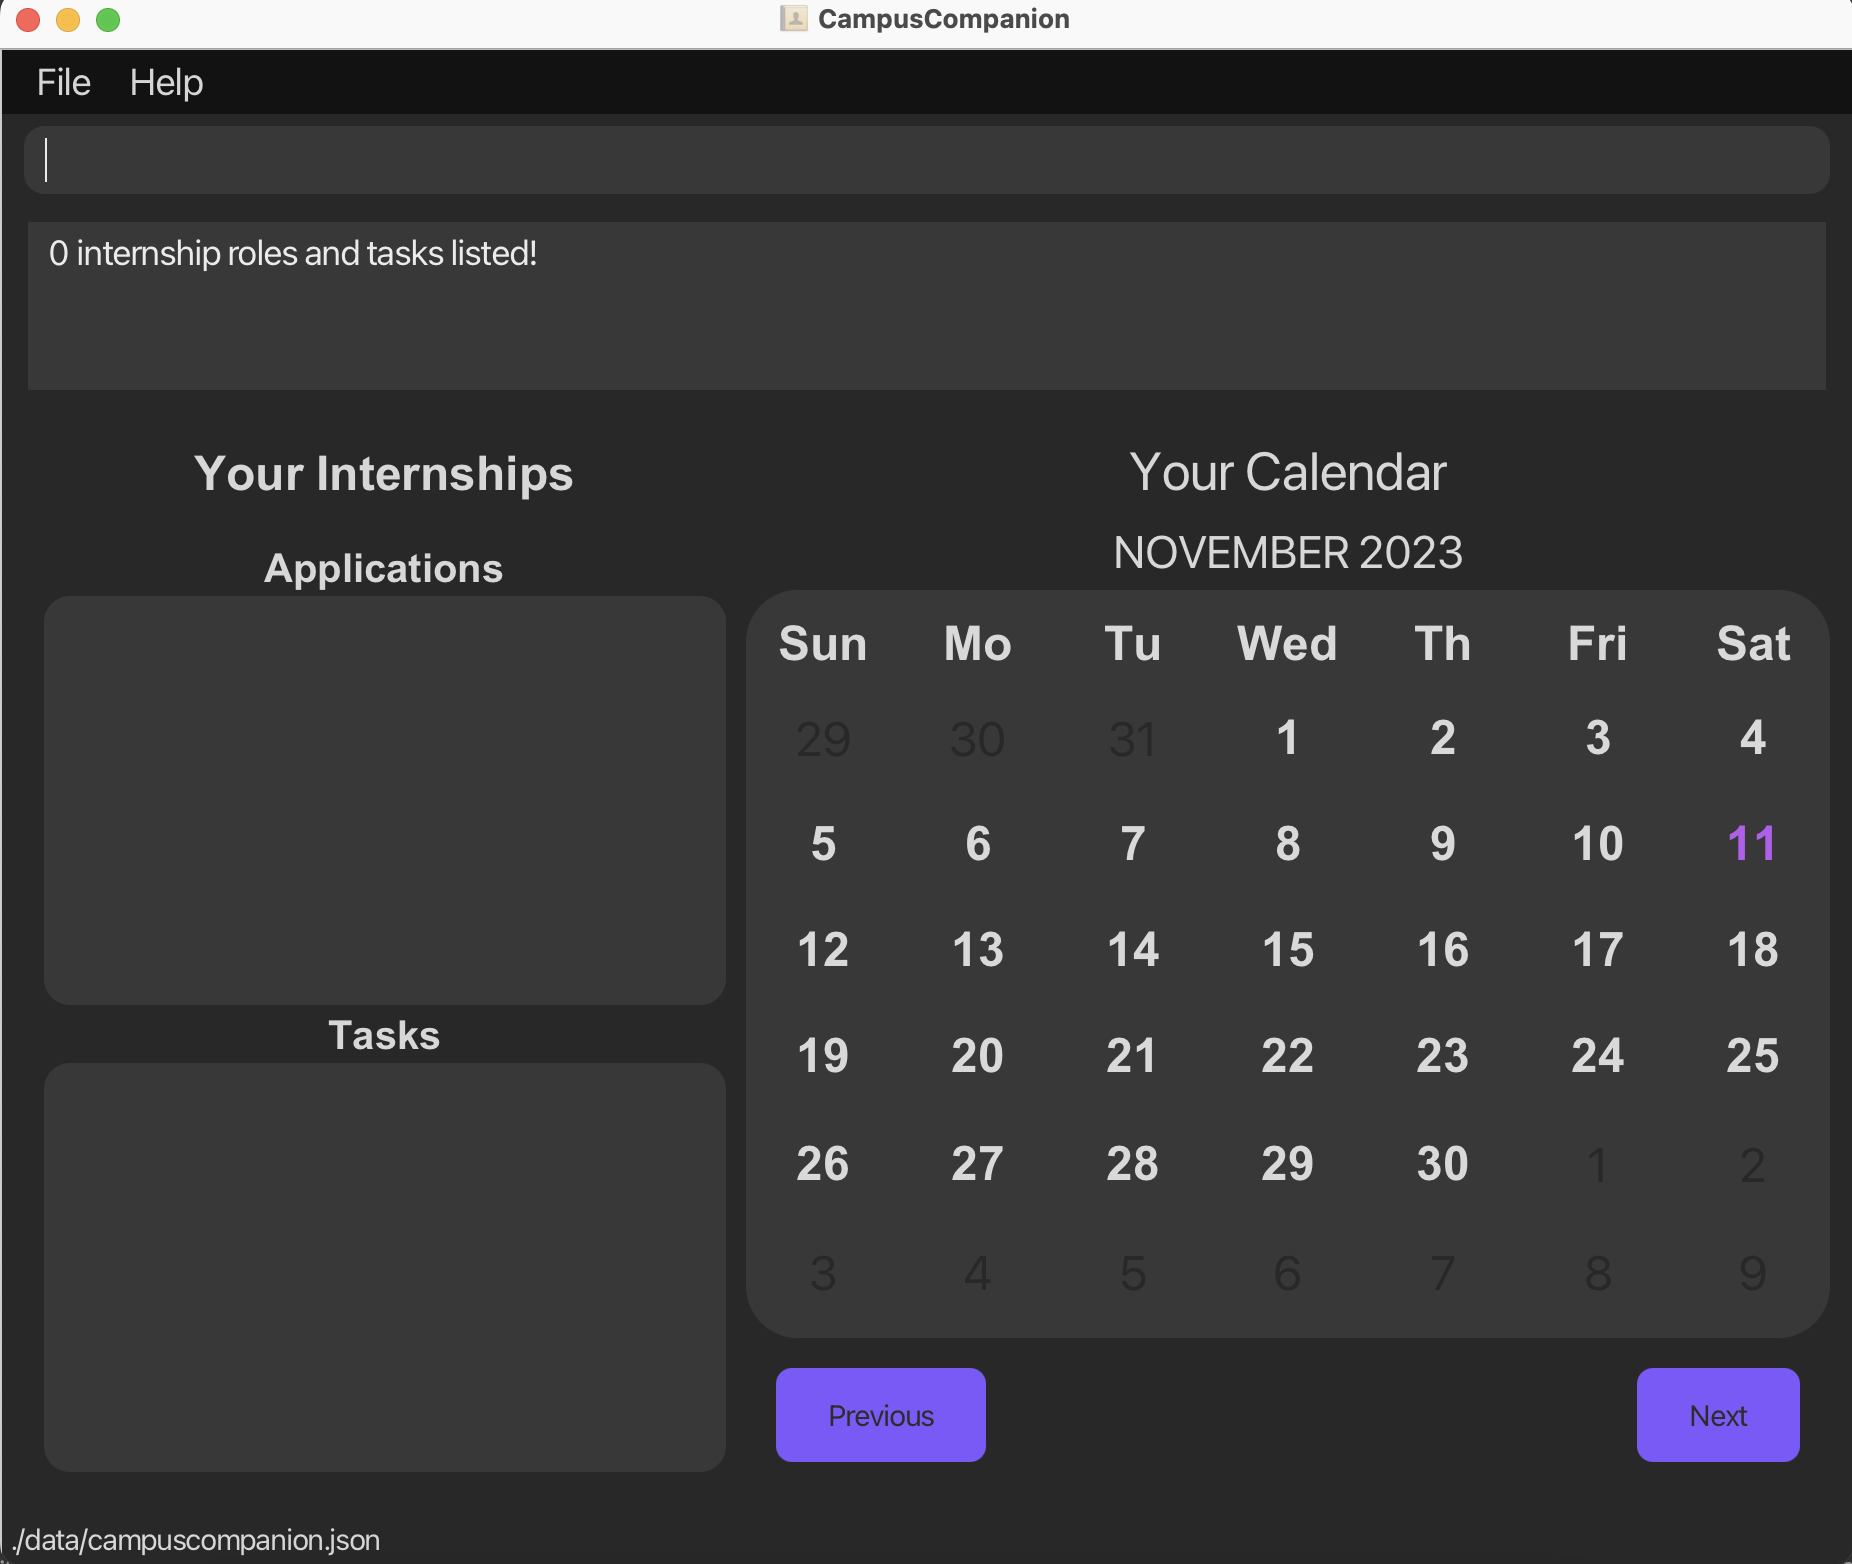The width and height of the screenshot is (1852, 1564).
Task: Click bold date 6 under Mo column
Action: coord(978,844)
